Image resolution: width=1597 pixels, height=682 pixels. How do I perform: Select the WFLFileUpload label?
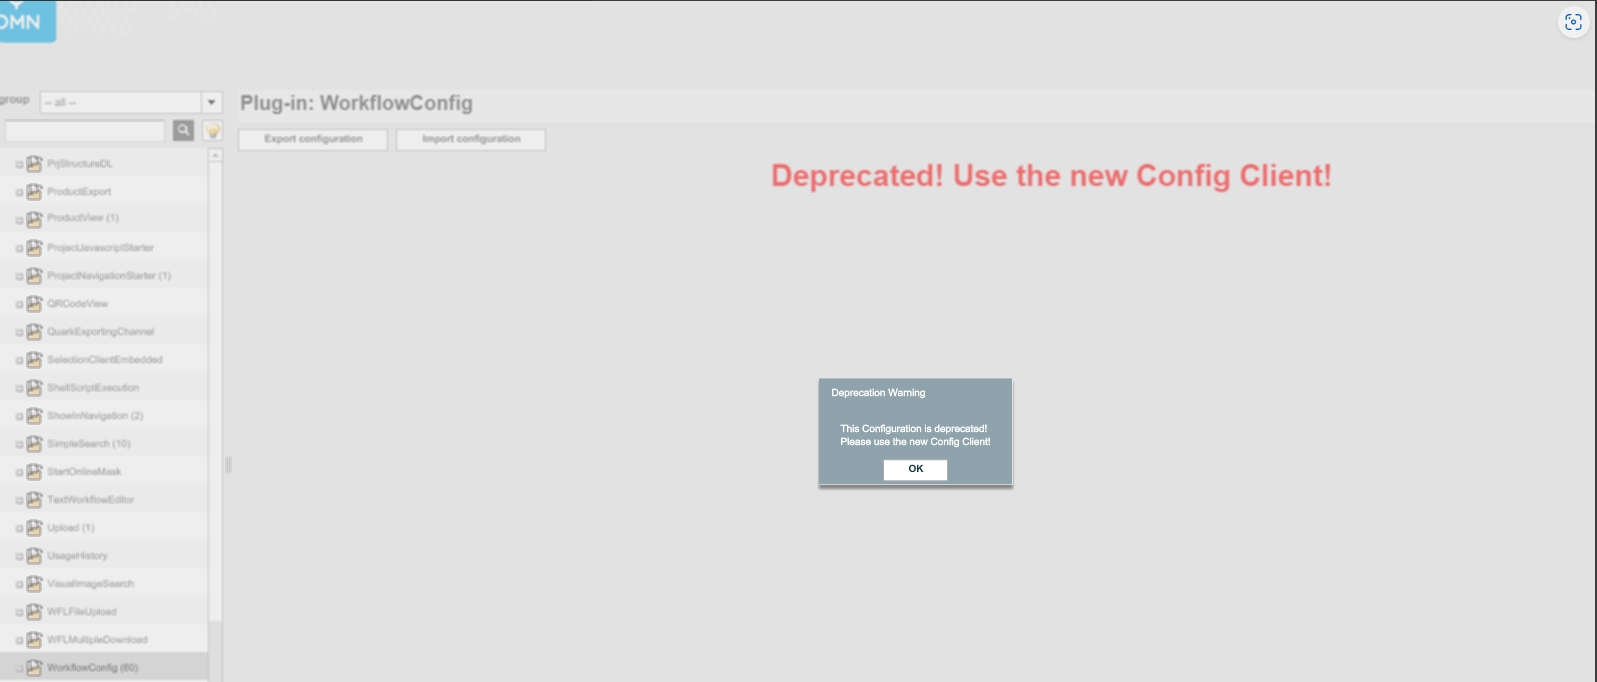click(82, 612)
